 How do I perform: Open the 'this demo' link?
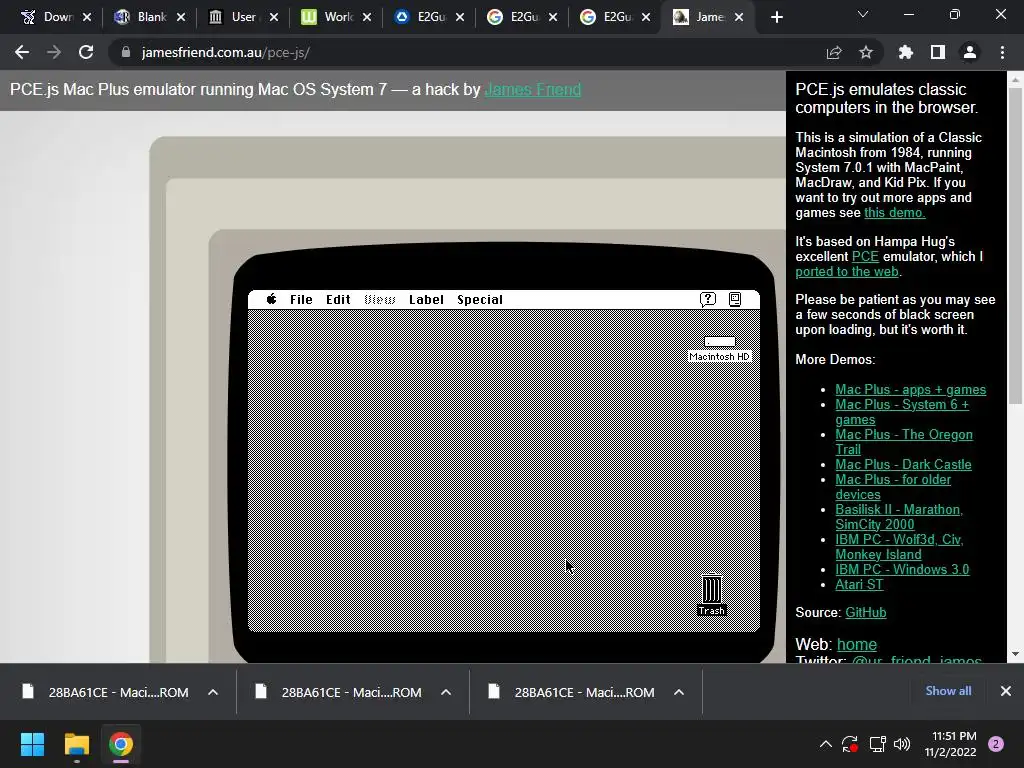pyautogui.click(x=894, y=212)
